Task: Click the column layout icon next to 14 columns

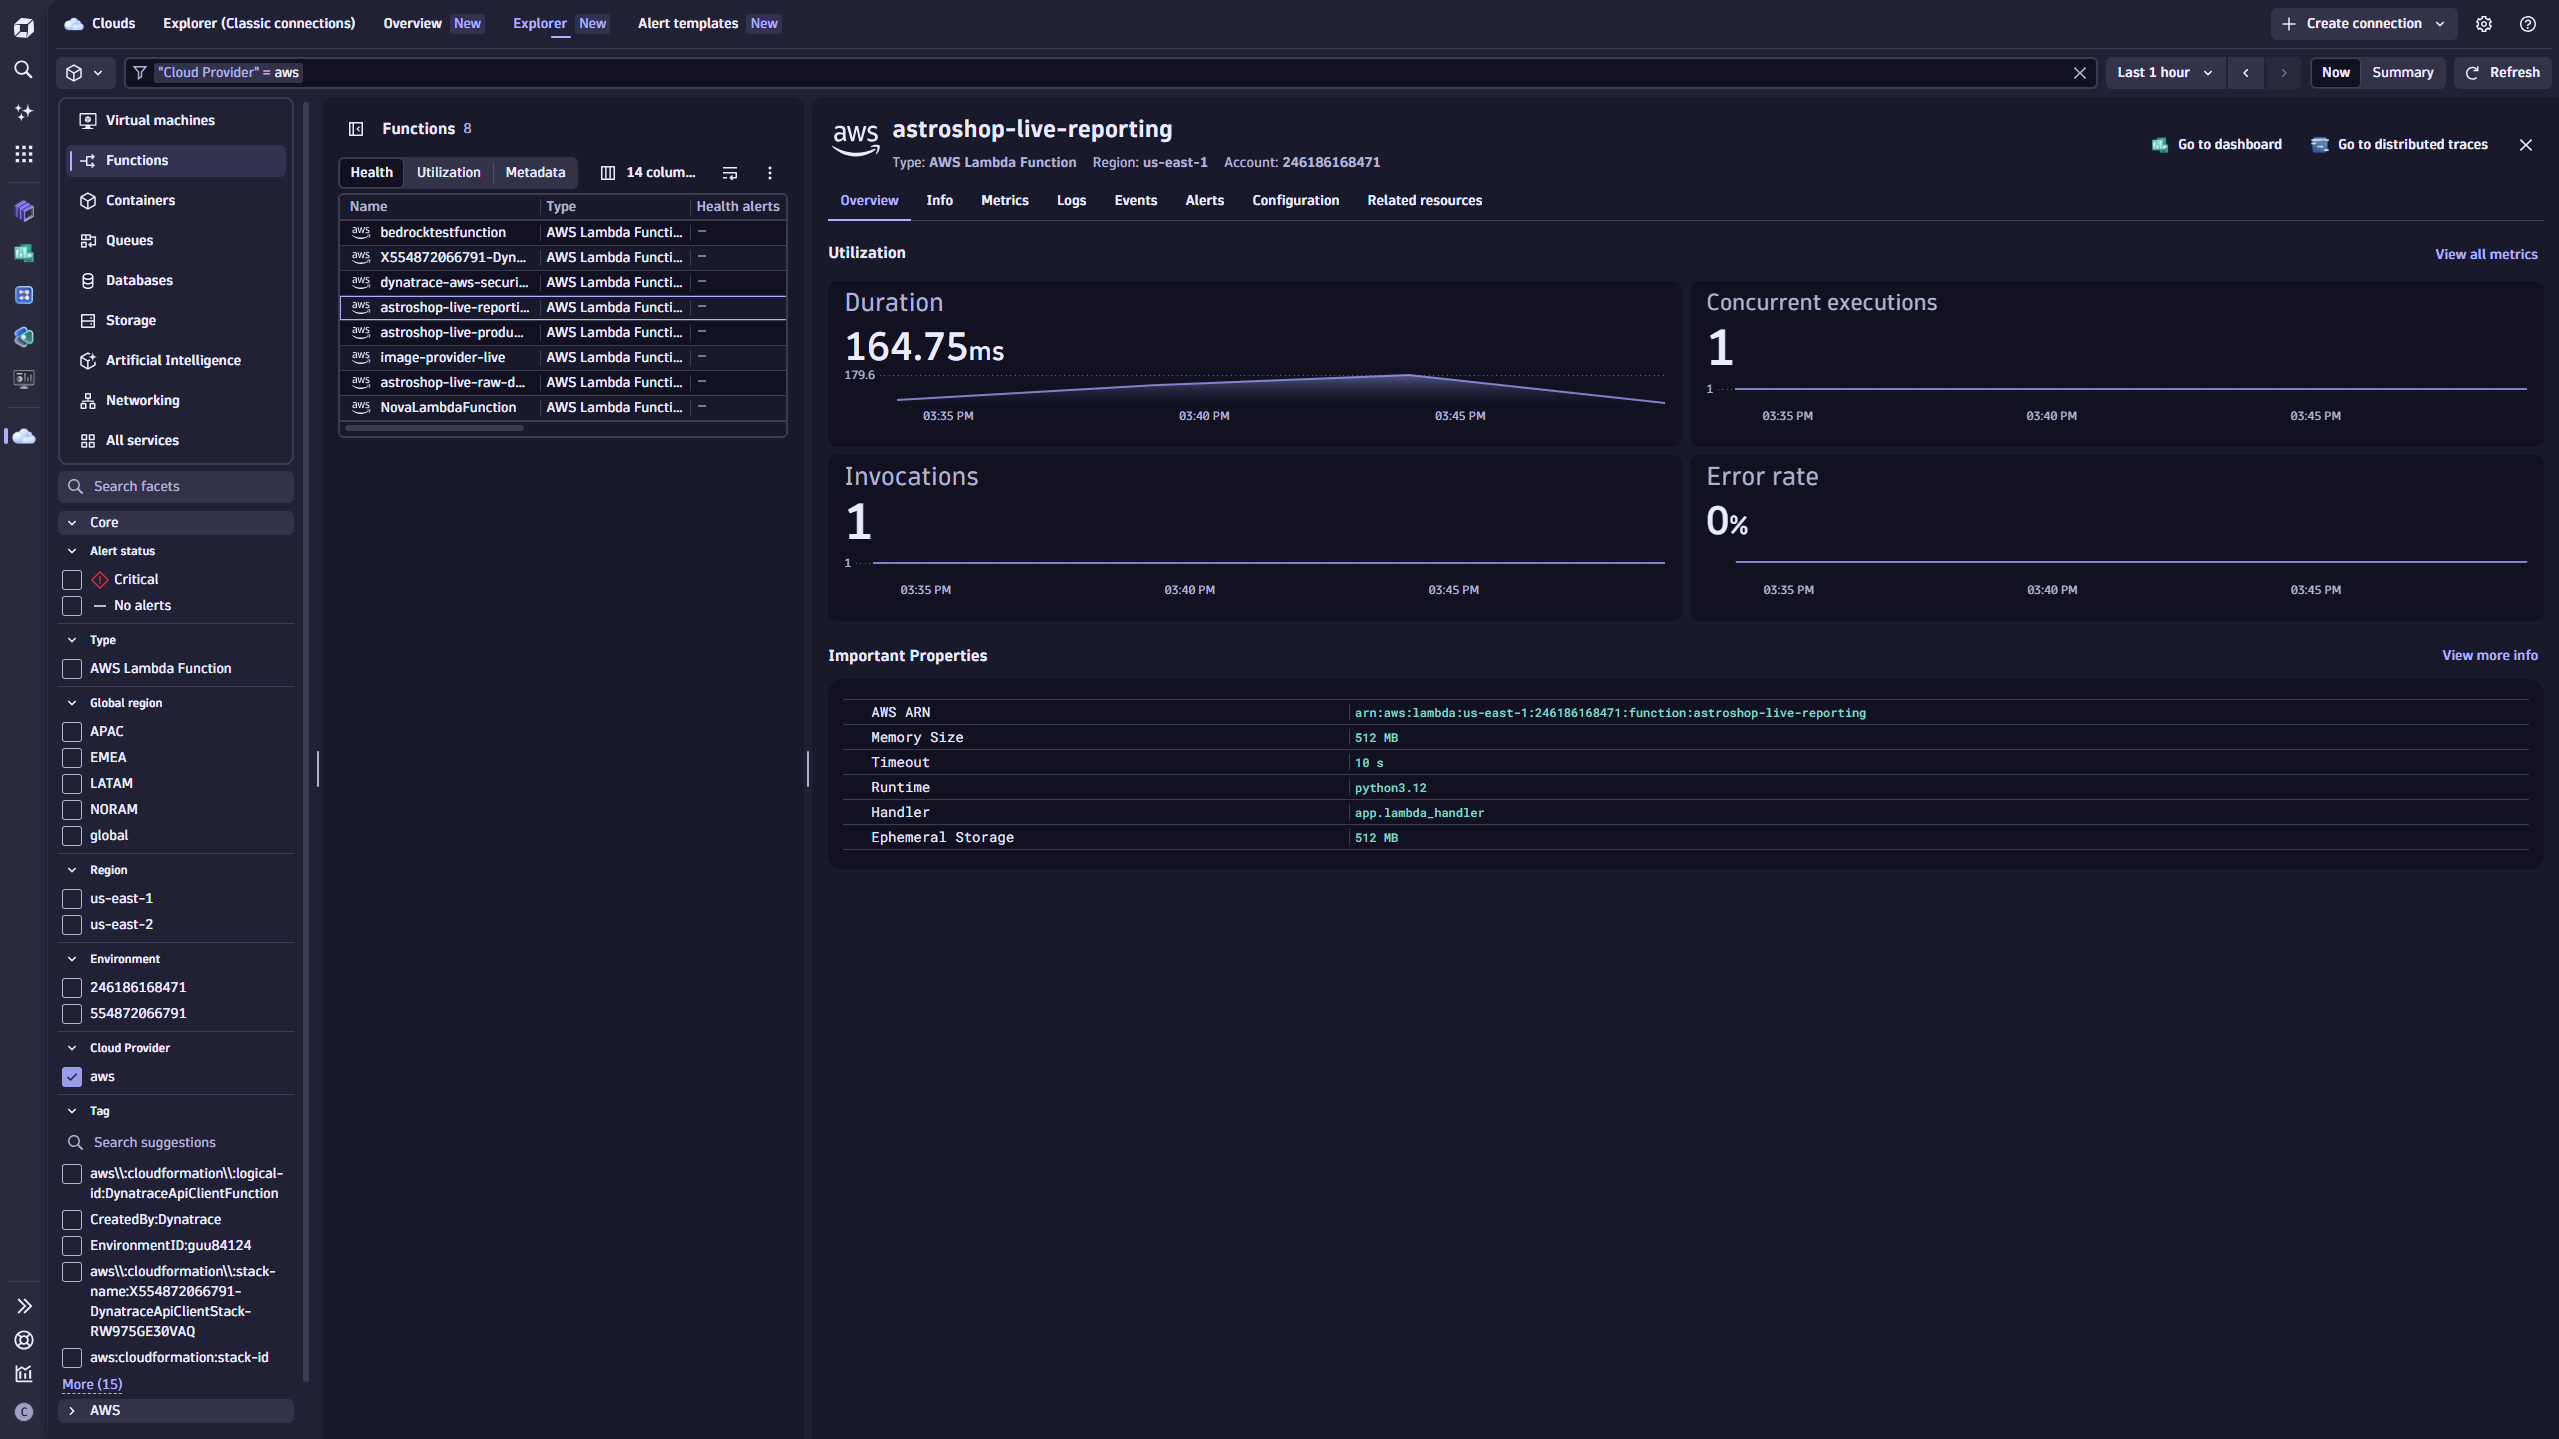Action: coord(608,172)
